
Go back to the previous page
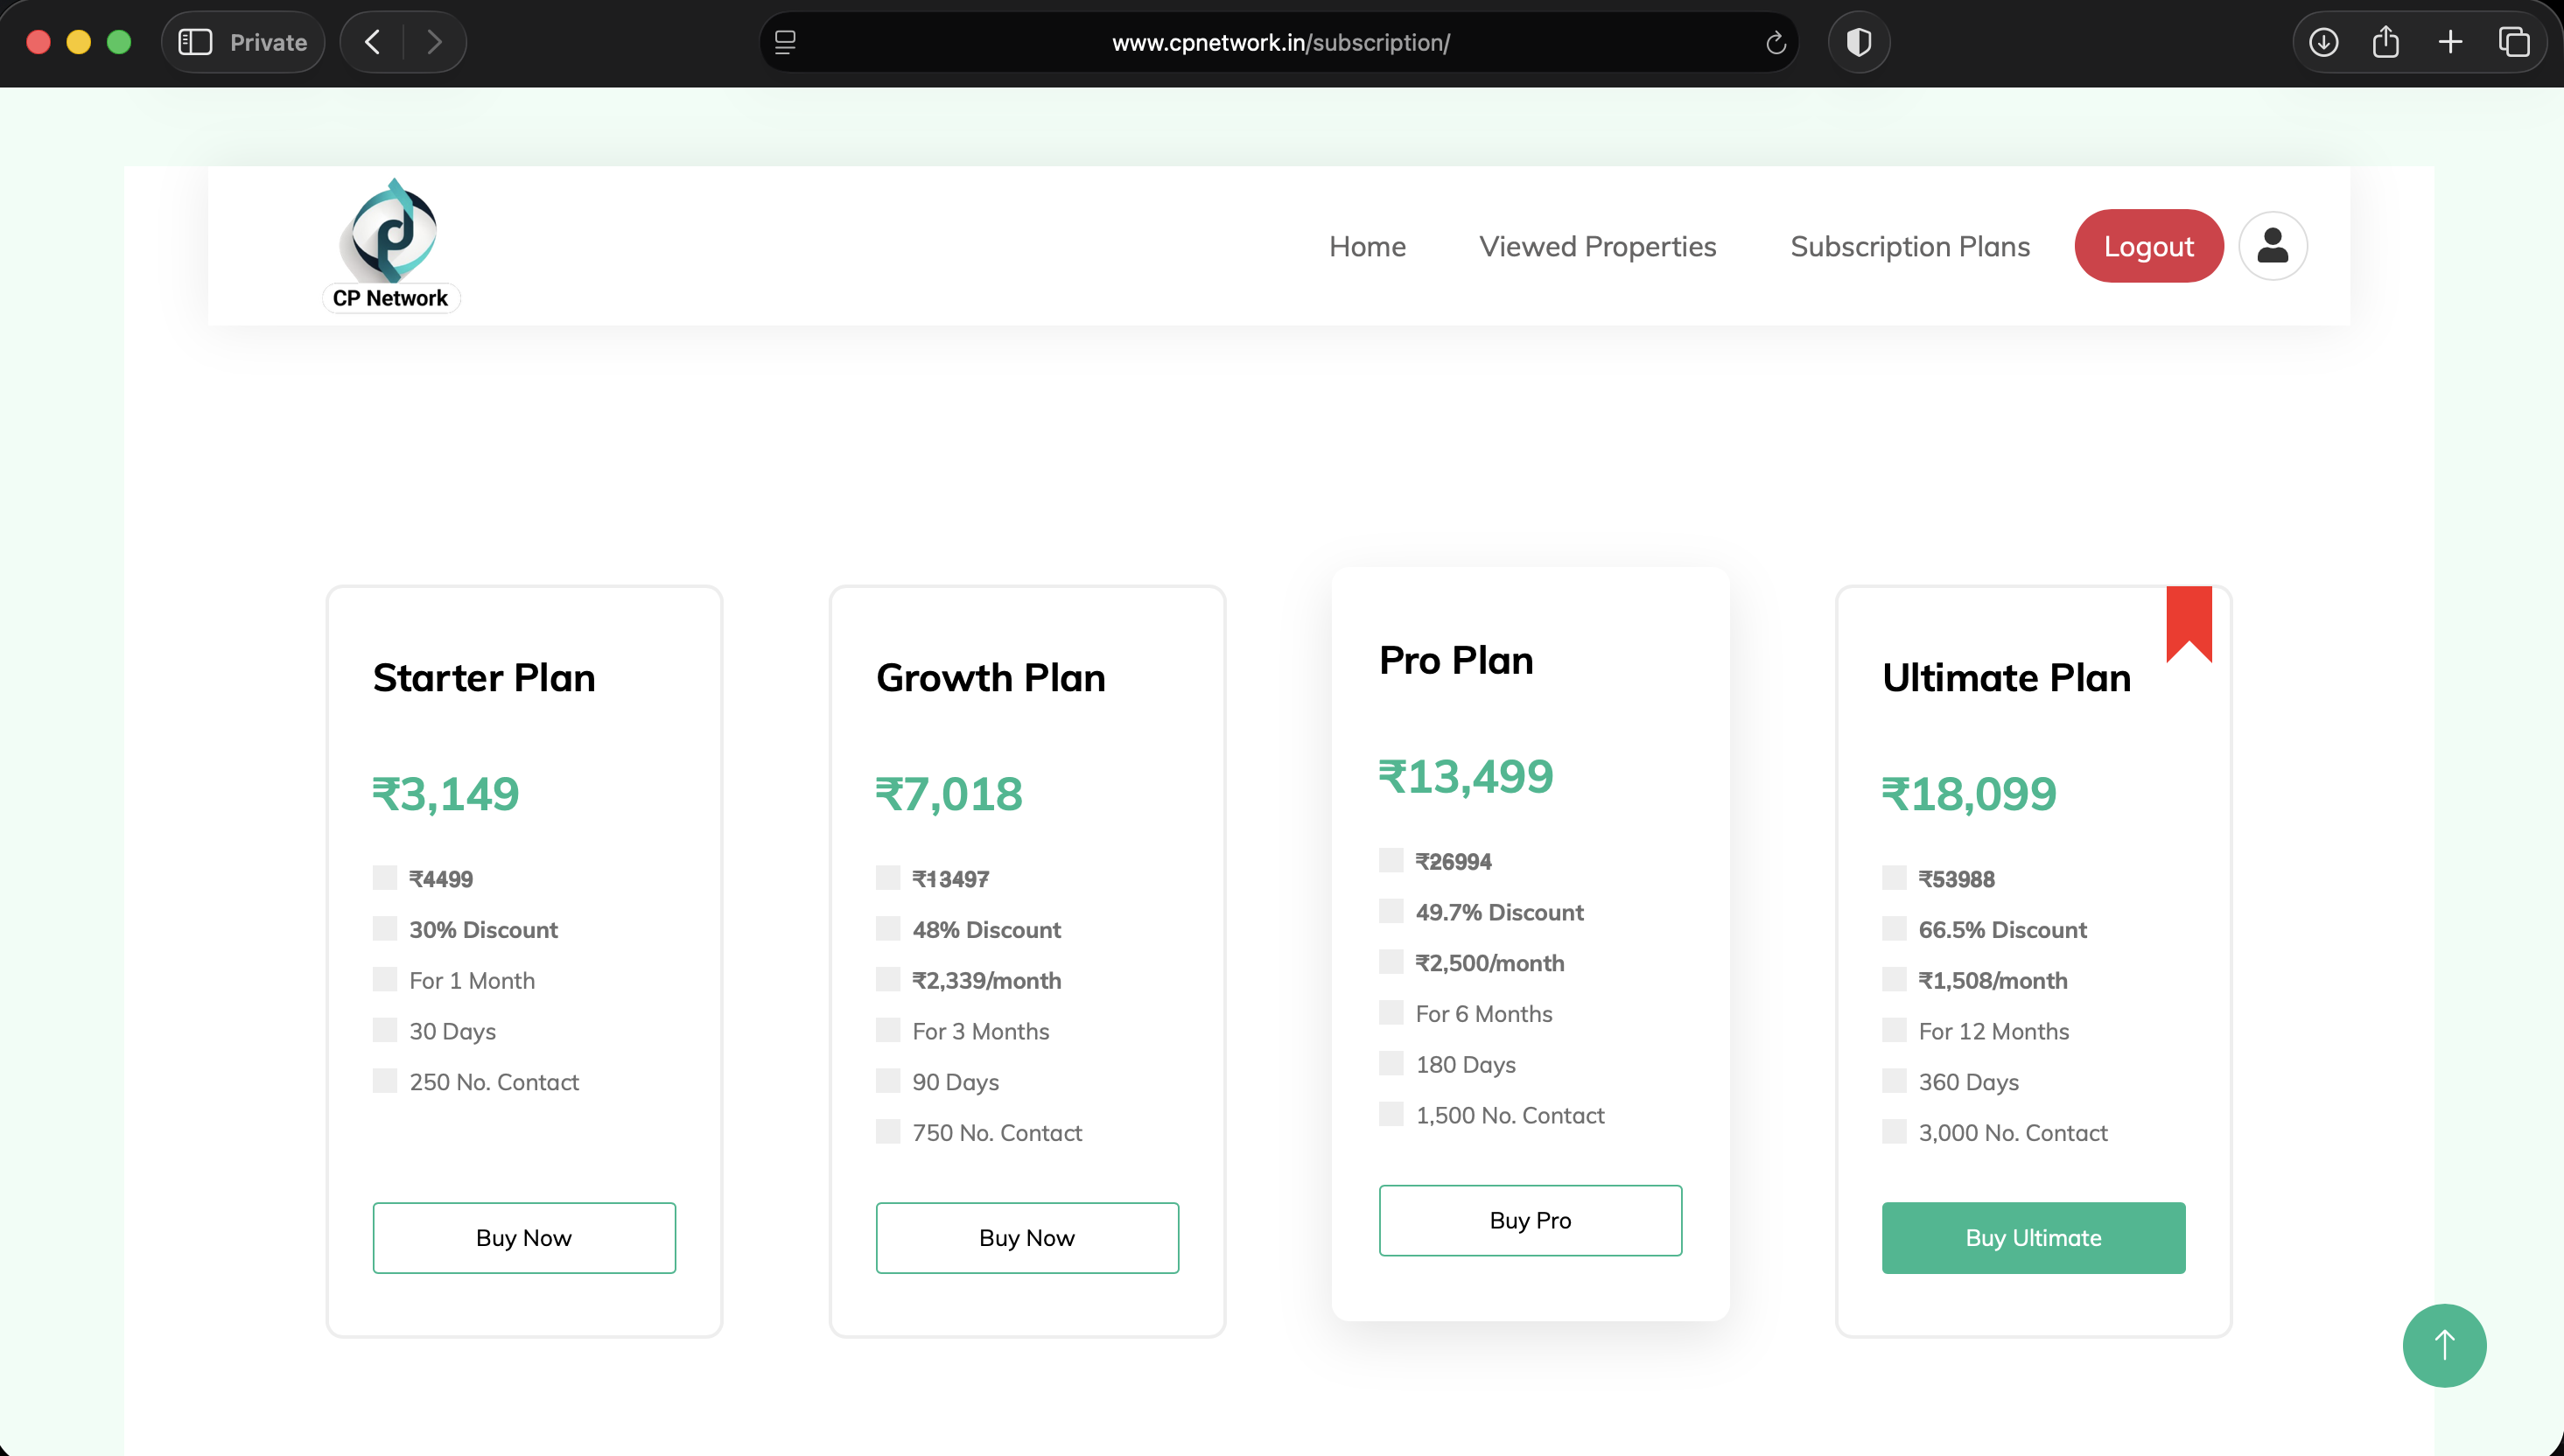point(373,43)
